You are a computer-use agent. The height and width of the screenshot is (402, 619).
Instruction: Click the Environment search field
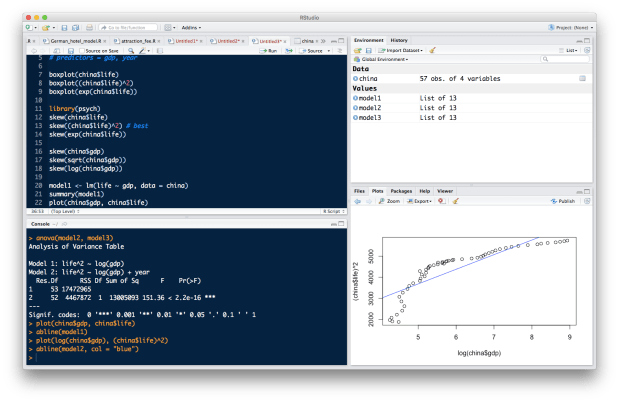565,59
